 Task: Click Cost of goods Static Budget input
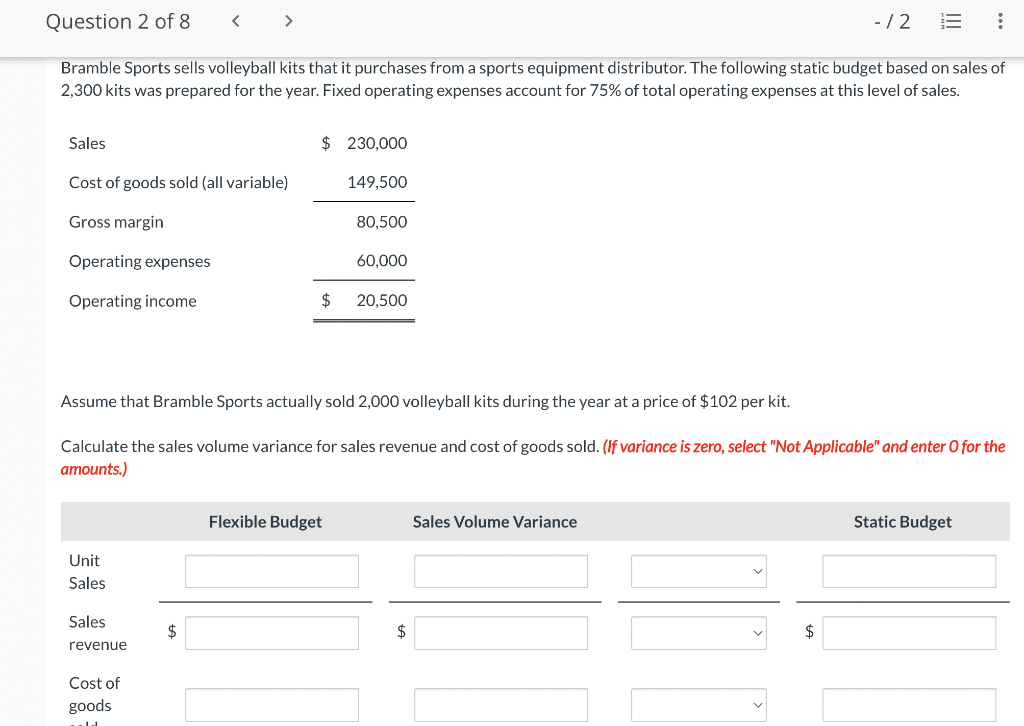click(x=909, y=704)
